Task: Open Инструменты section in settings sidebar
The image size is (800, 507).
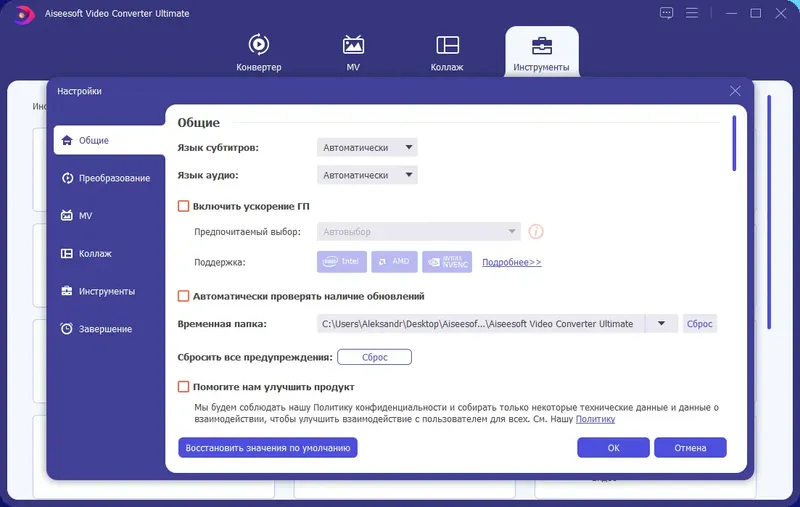Action: (98, 291)
